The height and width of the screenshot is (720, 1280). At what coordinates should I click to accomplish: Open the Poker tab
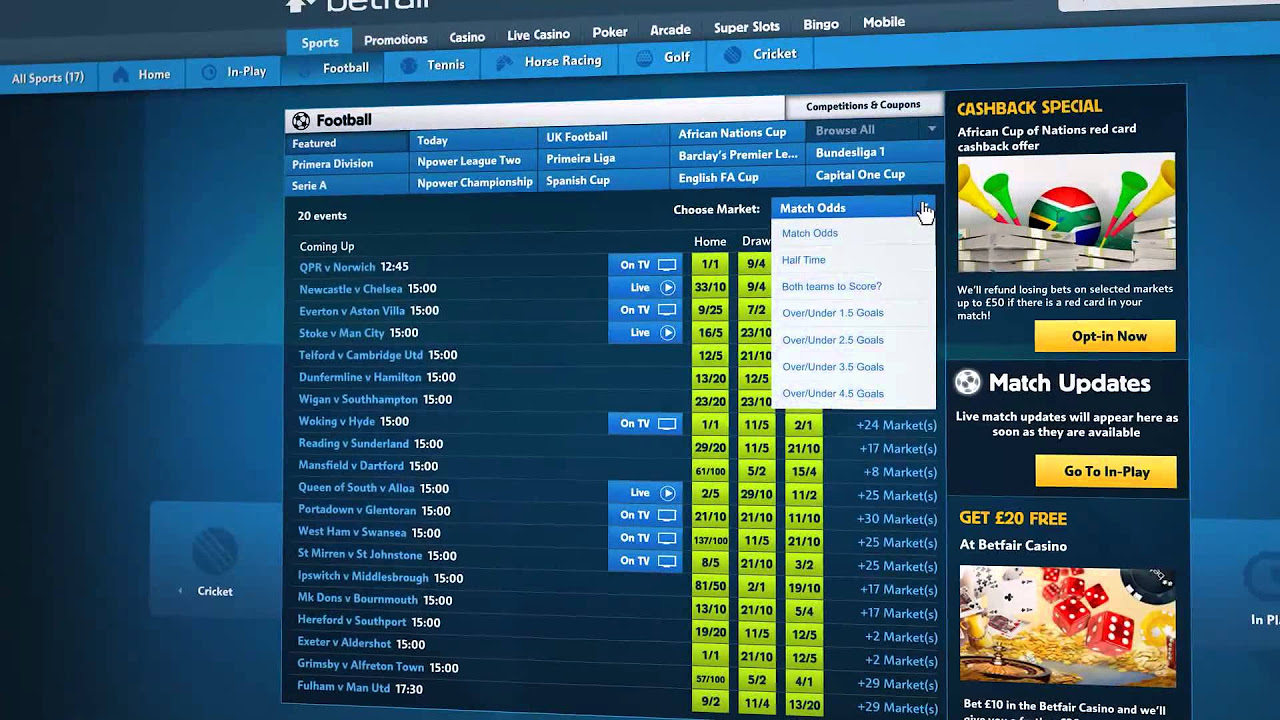tap(610, 32)
